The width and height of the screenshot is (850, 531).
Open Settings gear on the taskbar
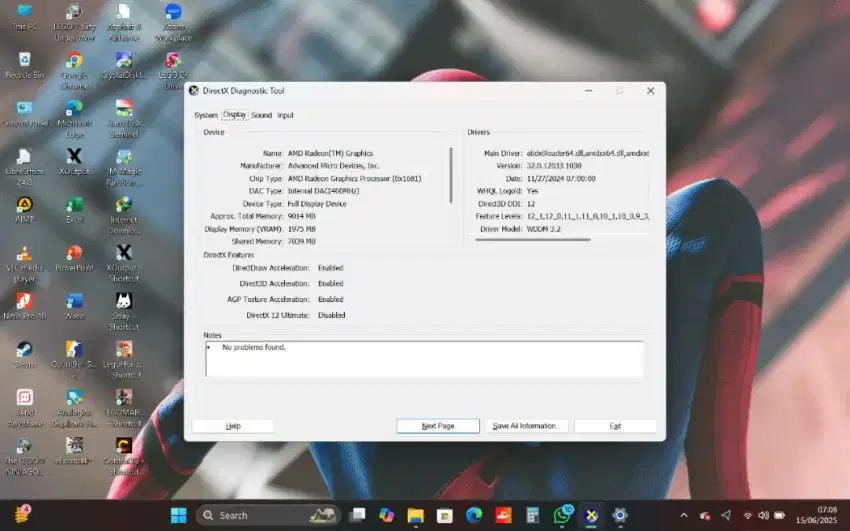click(620, 515)
